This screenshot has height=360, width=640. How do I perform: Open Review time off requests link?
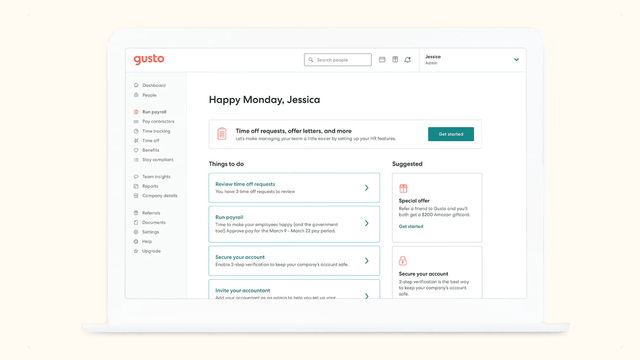pyautogui.click(x=245, y=184)
